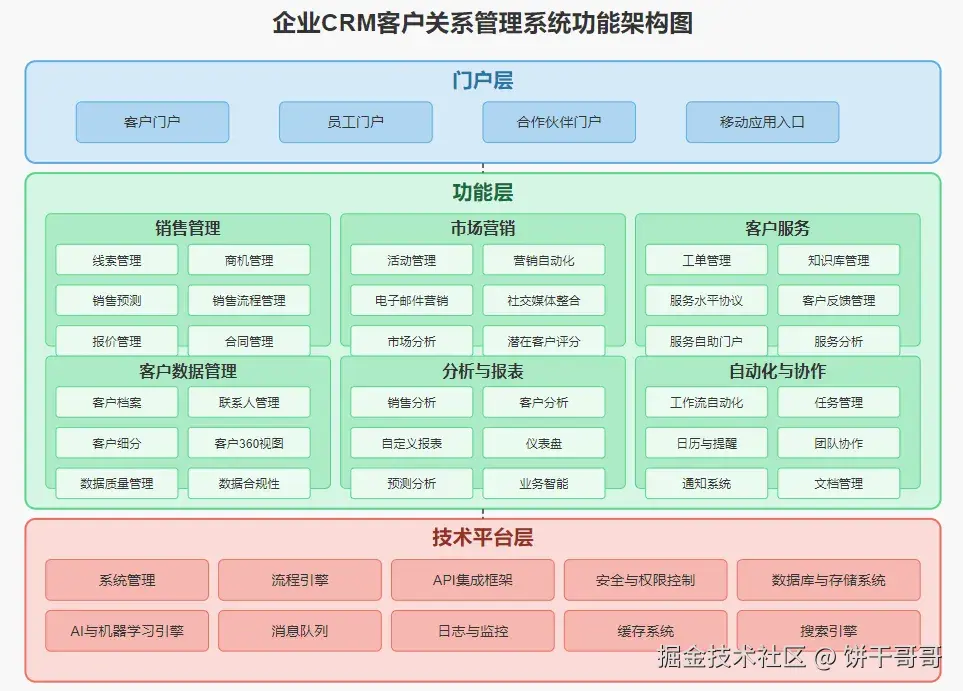
Task: Select the 服务自助门户 box
Action: tap(706, 341)
